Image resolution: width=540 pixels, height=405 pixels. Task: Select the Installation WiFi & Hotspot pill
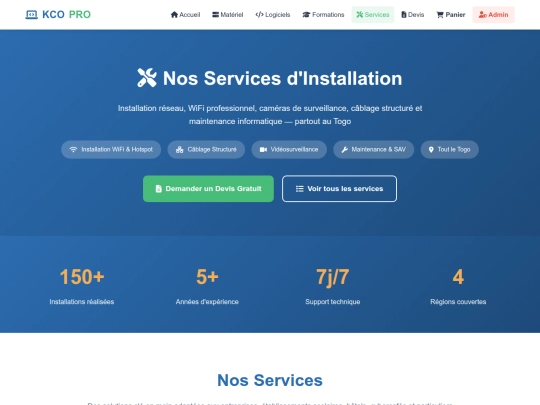(x=111, y=149)
